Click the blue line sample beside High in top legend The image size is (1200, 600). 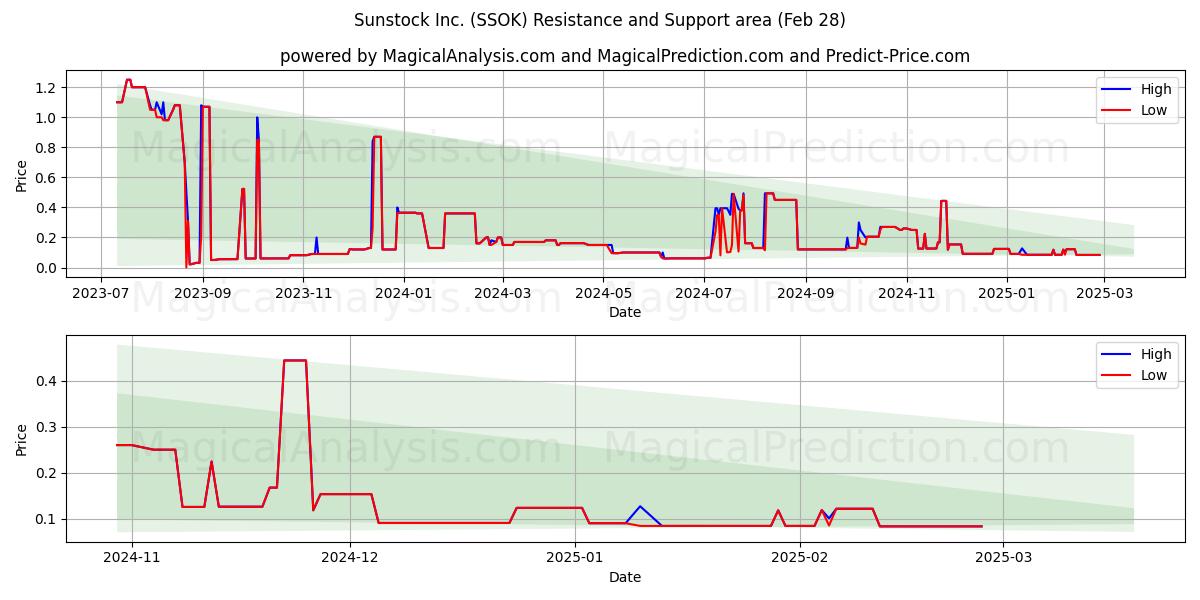pos(1117,90)
